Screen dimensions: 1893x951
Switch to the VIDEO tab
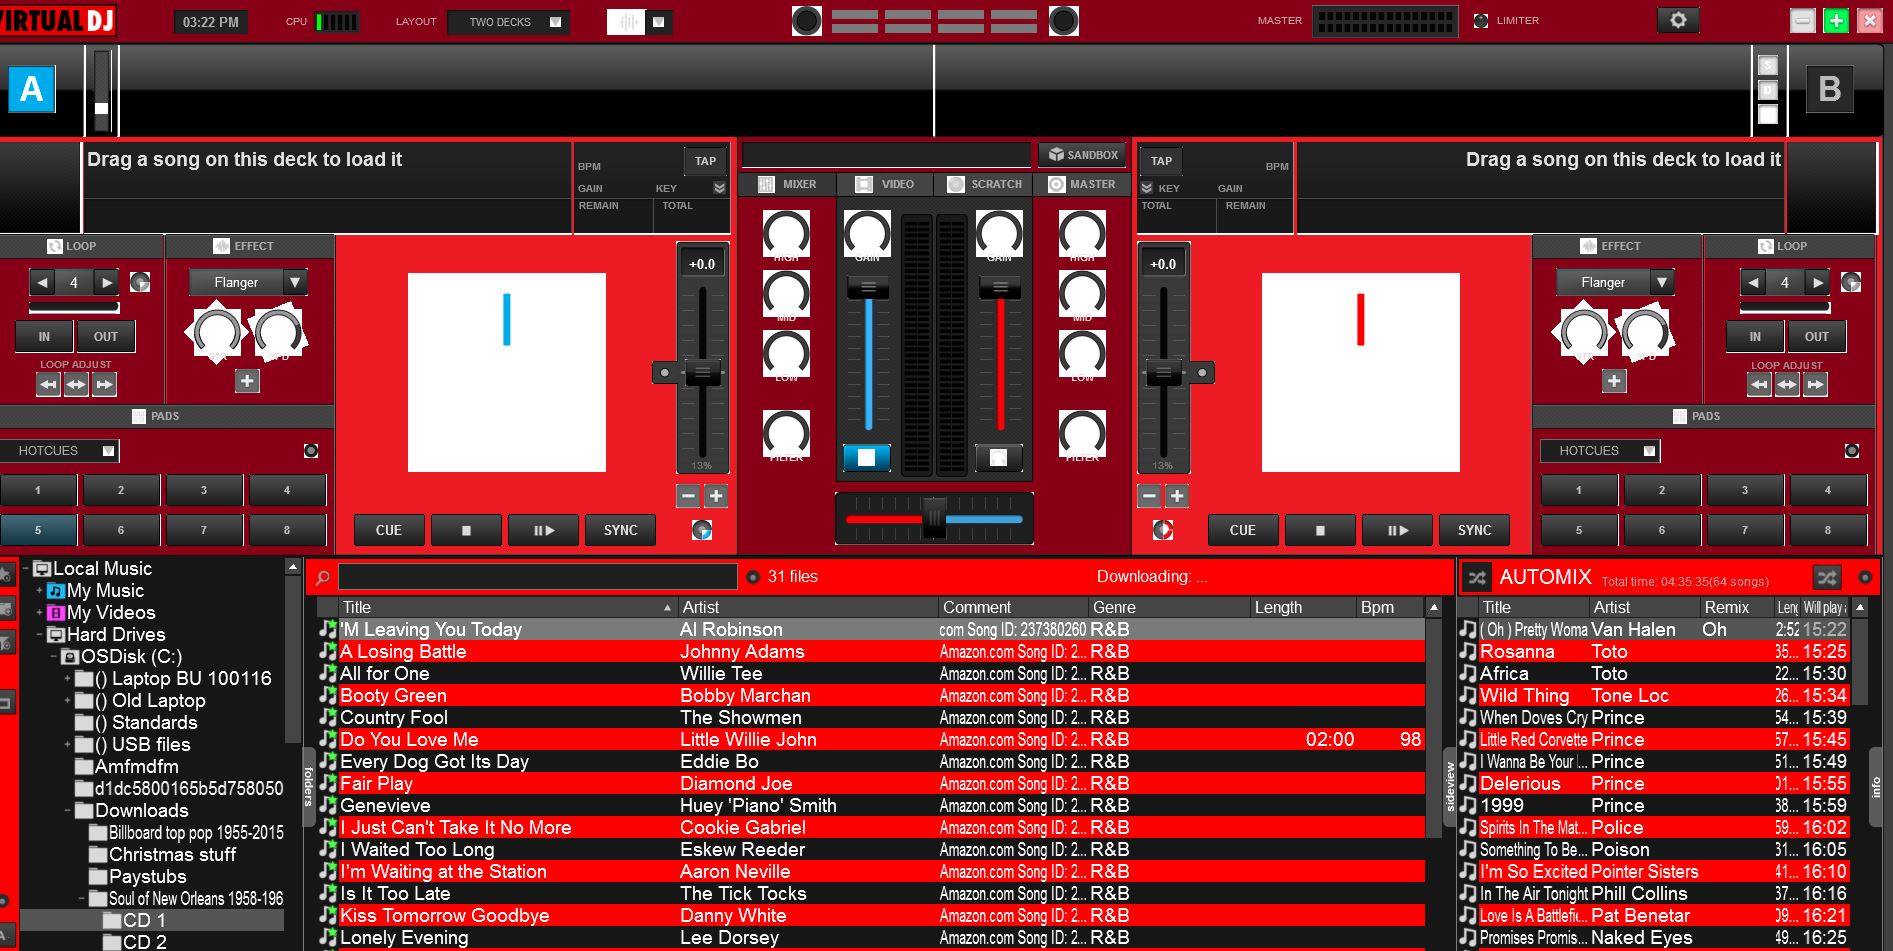[885, 184]
